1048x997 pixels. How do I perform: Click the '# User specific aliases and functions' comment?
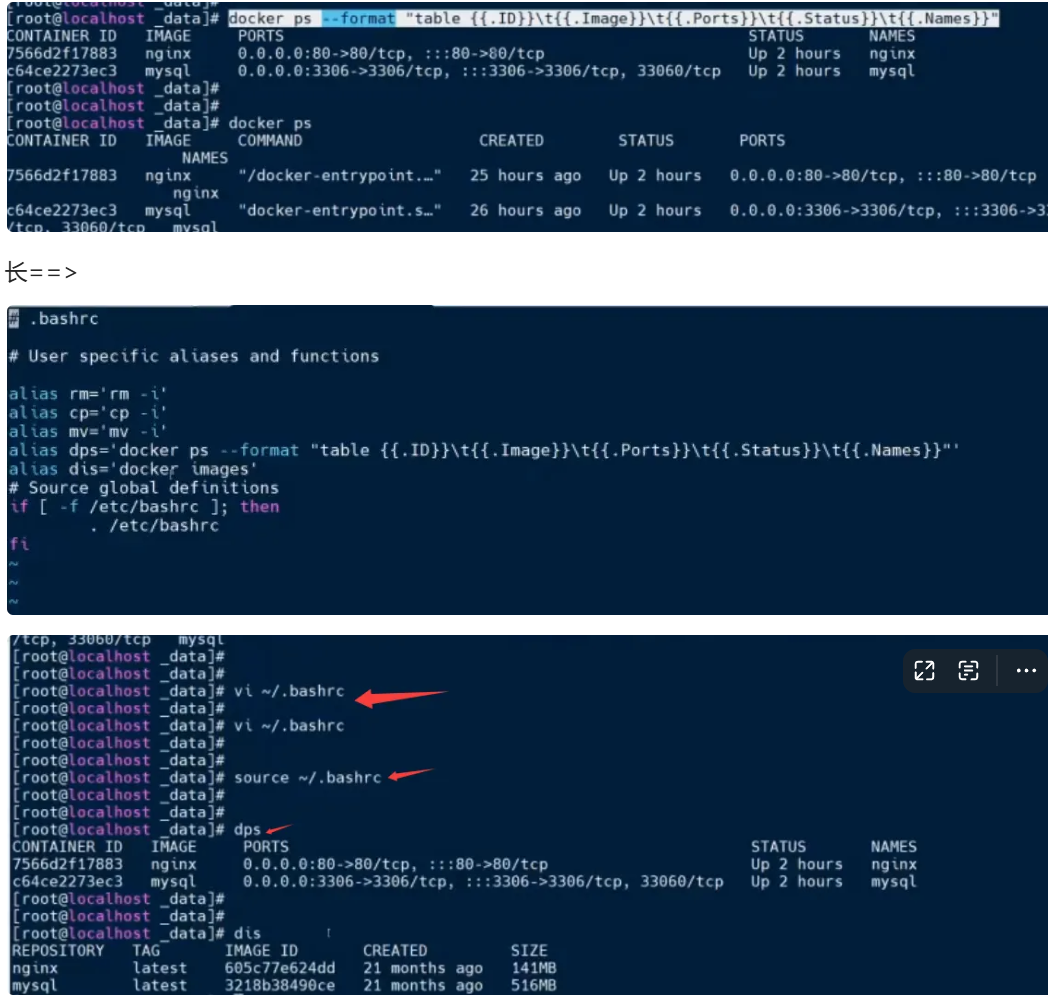(x=194, y=356)
